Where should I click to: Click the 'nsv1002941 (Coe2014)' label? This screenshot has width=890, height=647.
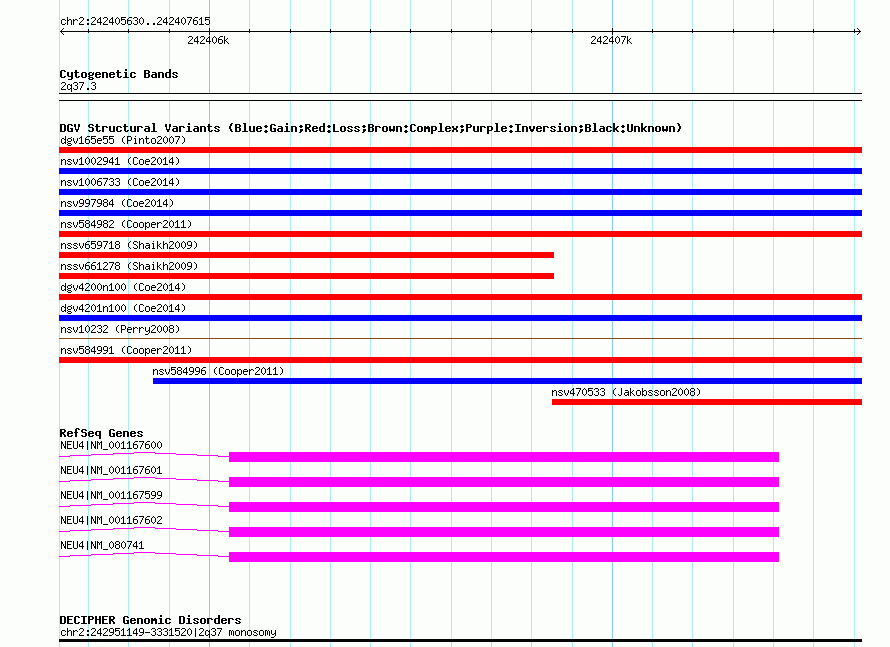(x=120, y=161)
